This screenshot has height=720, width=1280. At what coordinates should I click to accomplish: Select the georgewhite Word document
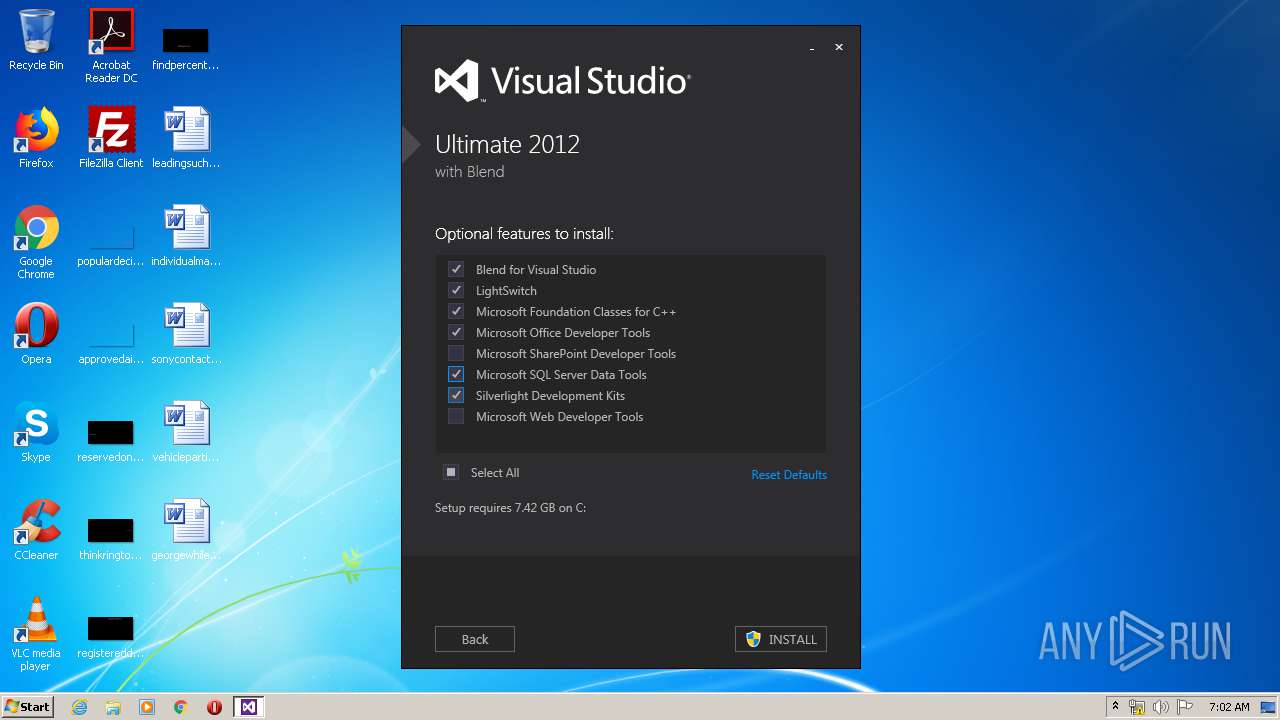(186, 530)
